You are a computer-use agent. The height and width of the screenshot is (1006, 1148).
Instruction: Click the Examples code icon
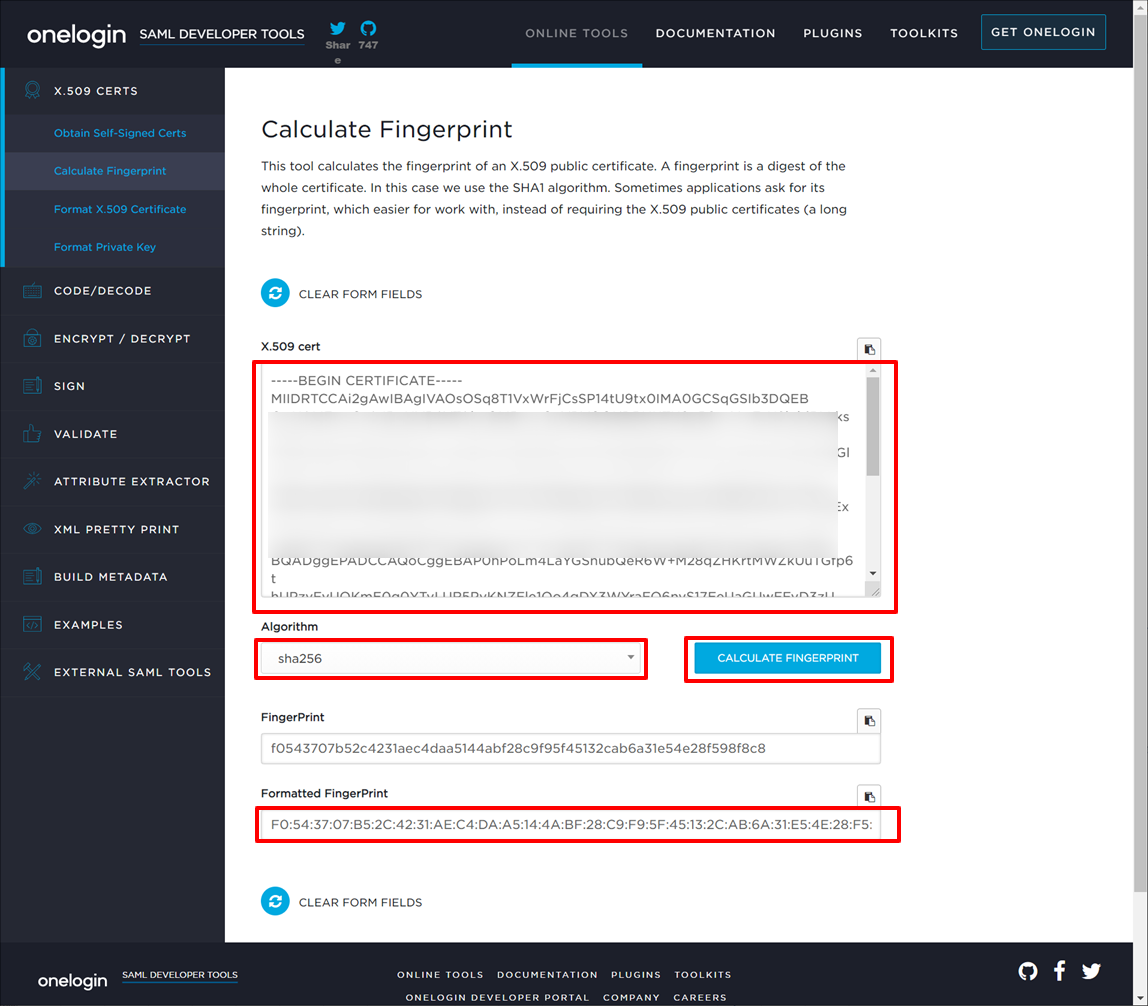pyautogui.click(x=32, y=625)
